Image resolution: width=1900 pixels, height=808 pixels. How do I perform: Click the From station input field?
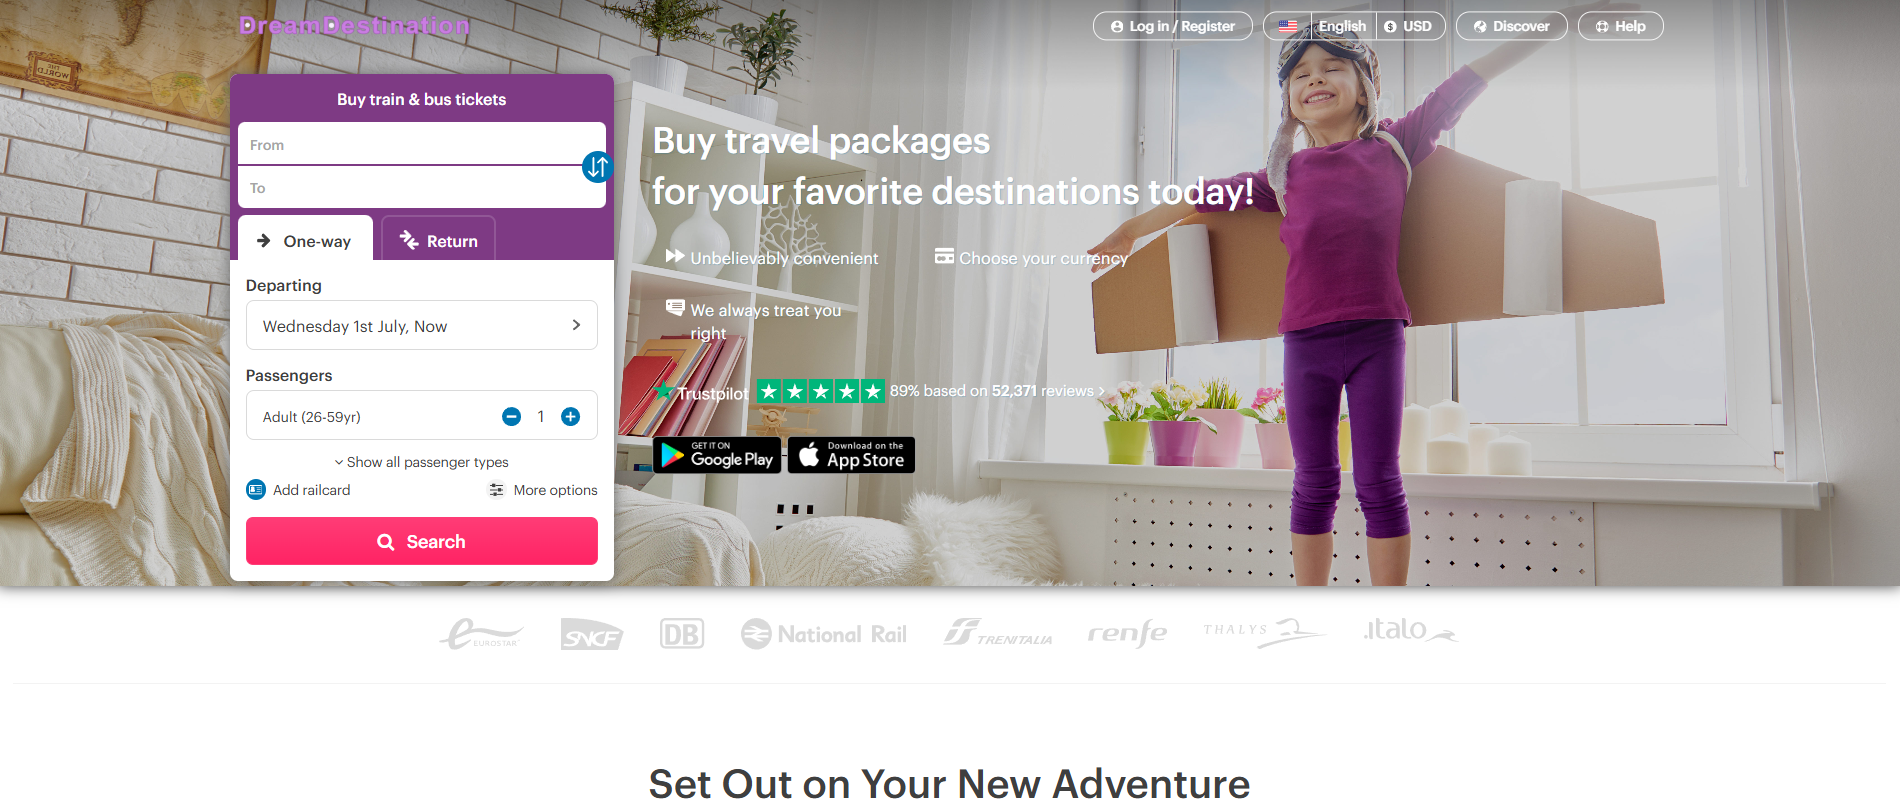(x=422, y=144)
